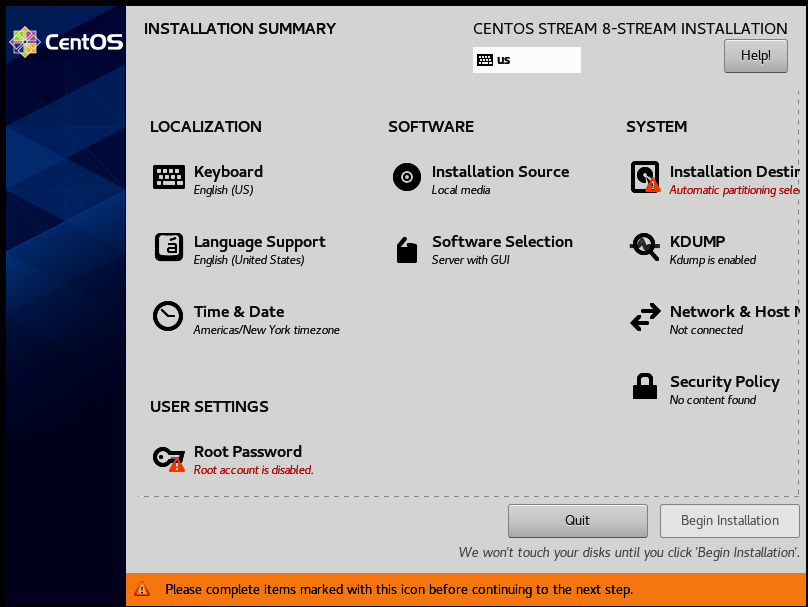This screenshot has height=607, width=808.
Task: Click the Installation Source disc icon
Action: coord(407,177)
